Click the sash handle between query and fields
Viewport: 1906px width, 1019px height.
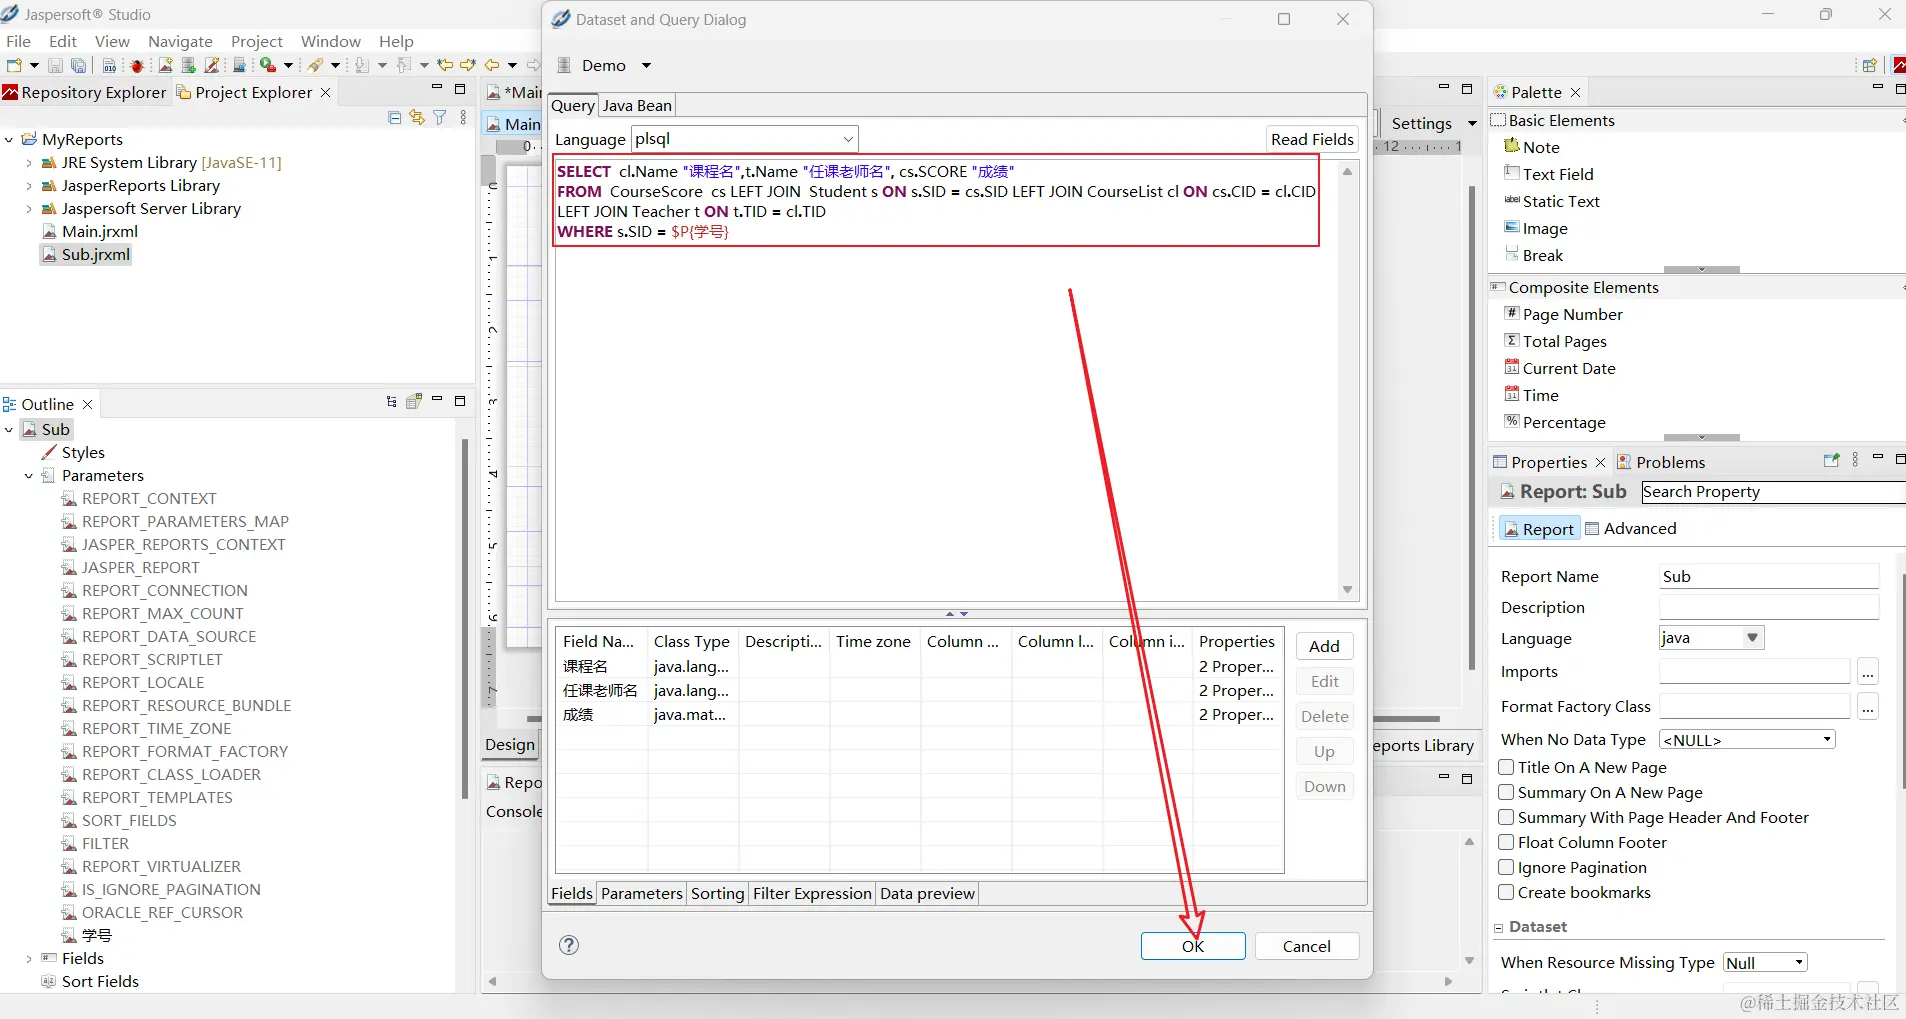click(957, 613)
